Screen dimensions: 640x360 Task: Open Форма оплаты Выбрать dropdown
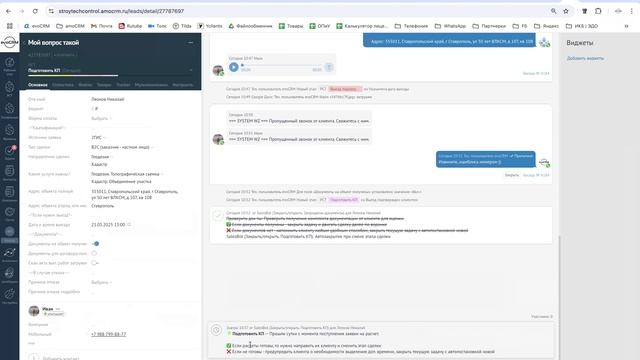pos(101,118)
